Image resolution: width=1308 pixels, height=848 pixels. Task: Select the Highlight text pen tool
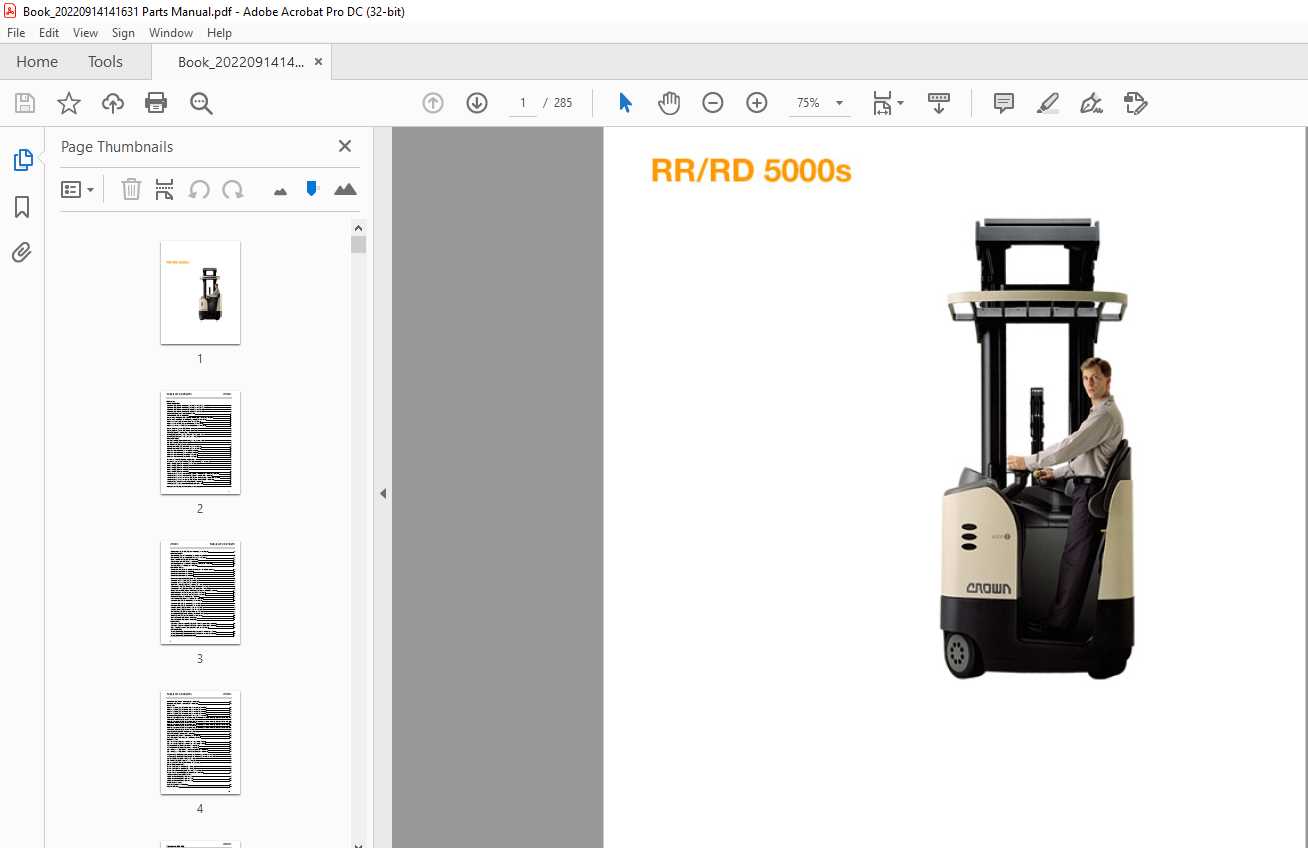click(1048, 103)
